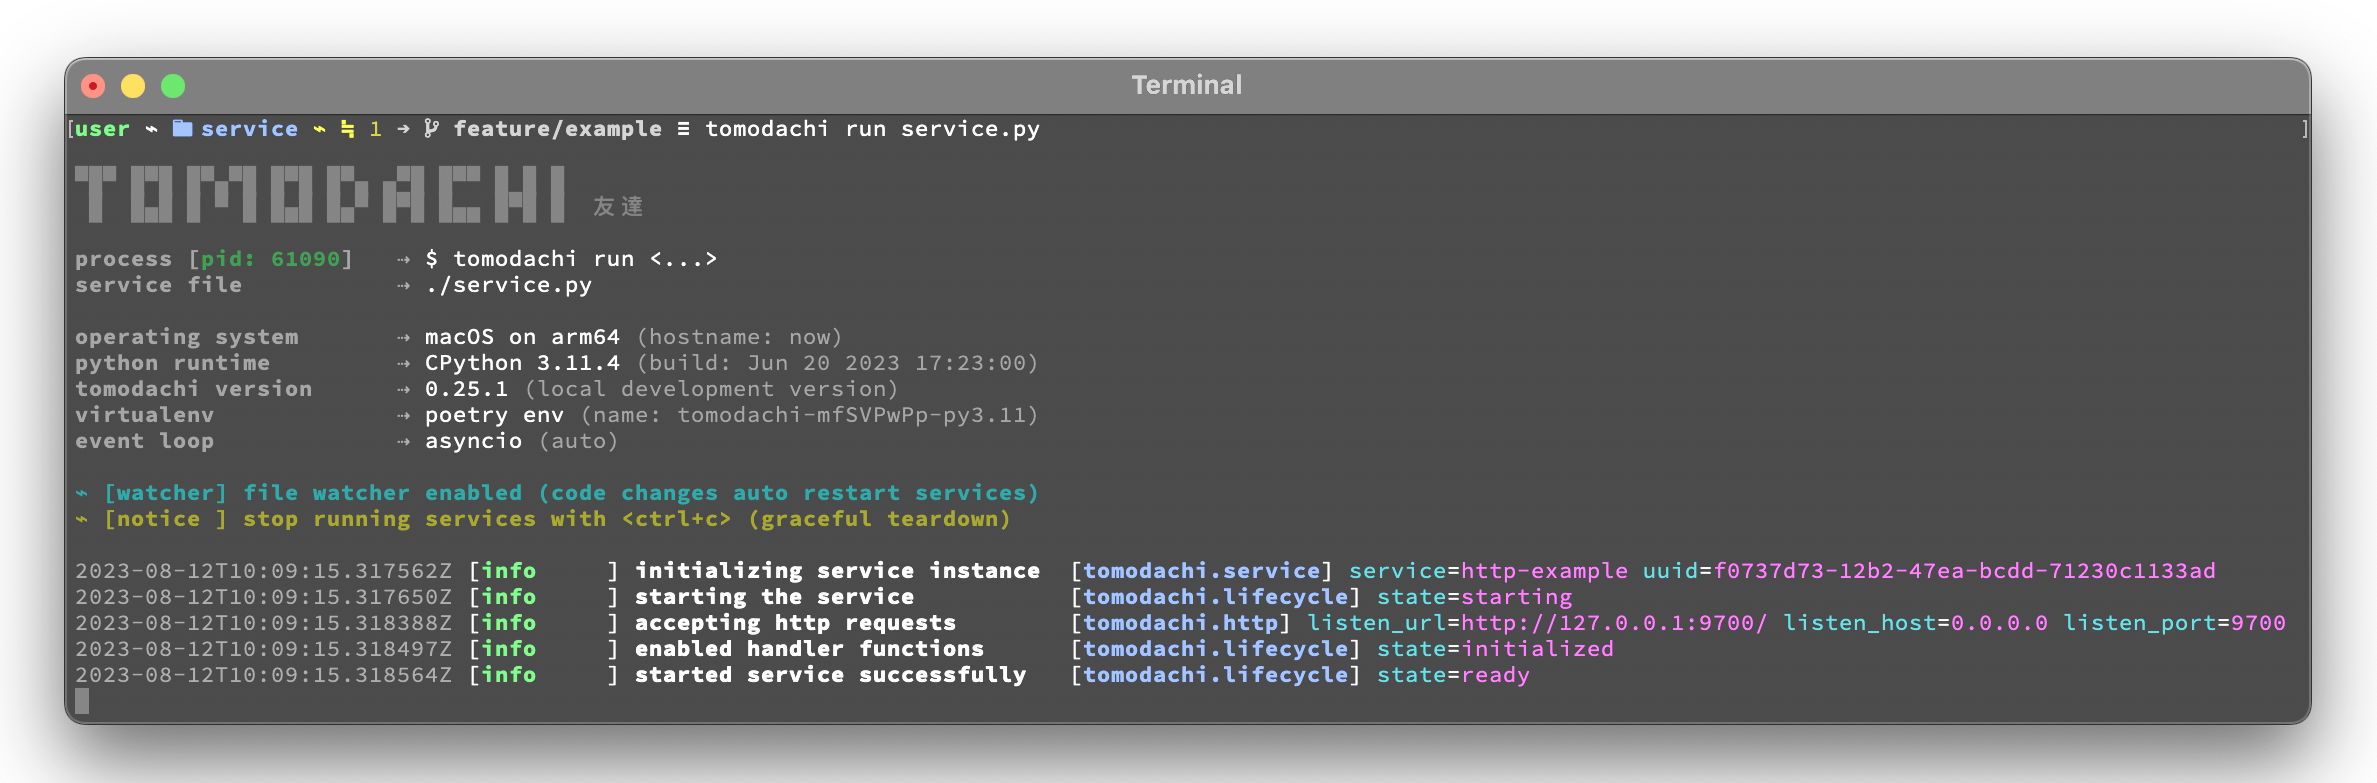Click 'starting the service' log message
The height and width of the screenshot is (783, 2377).
(775, 597)
